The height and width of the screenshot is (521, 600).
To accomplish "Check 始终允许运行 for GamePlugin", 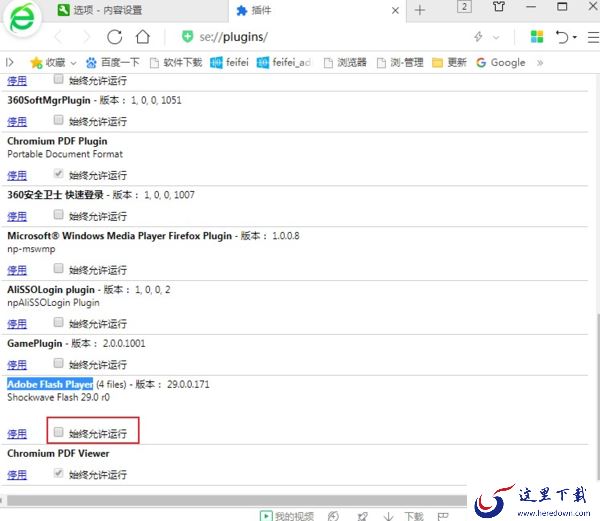I will pos(58,363).
